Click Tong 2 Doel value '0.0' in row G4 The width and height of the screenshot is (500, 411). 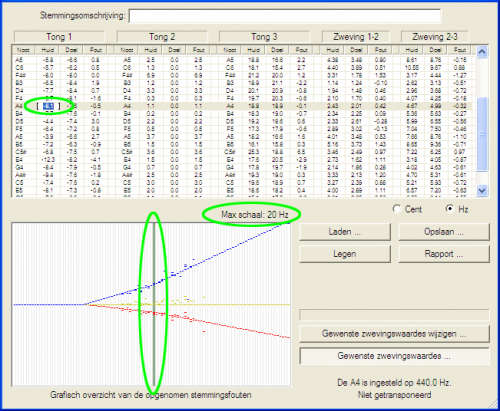point(174,167)
